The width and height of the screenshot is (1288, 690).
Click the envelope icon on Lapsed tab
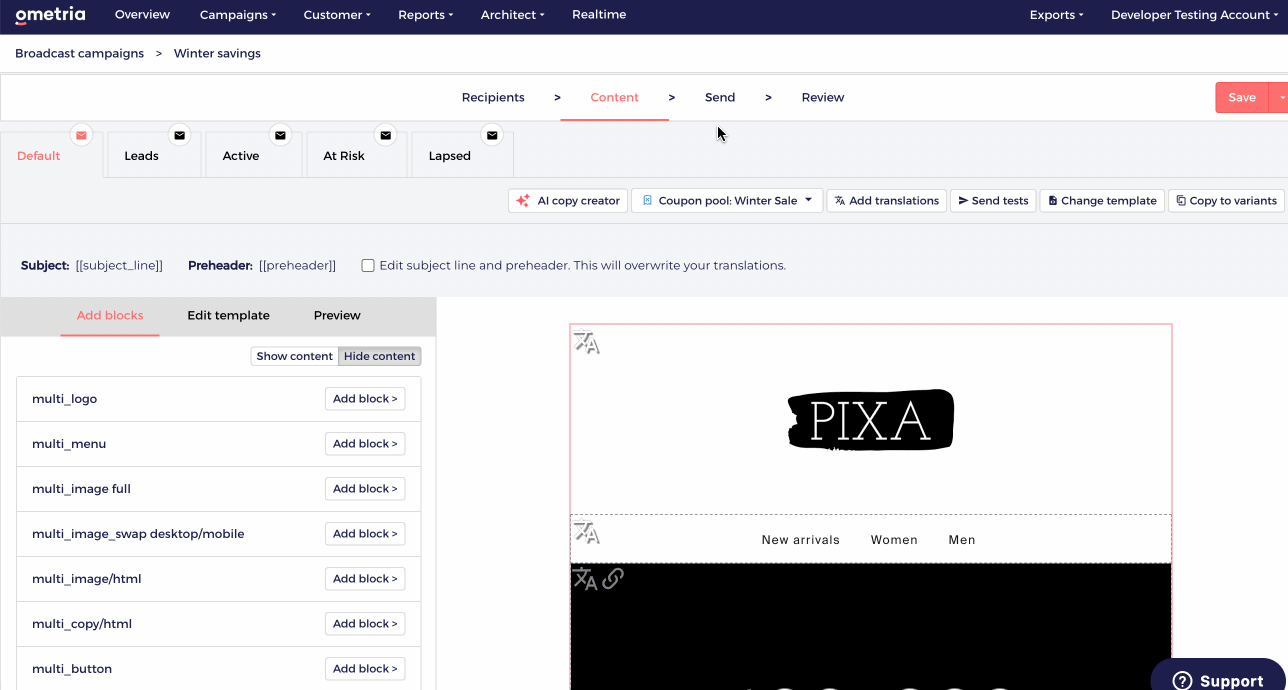click(491, 135)
